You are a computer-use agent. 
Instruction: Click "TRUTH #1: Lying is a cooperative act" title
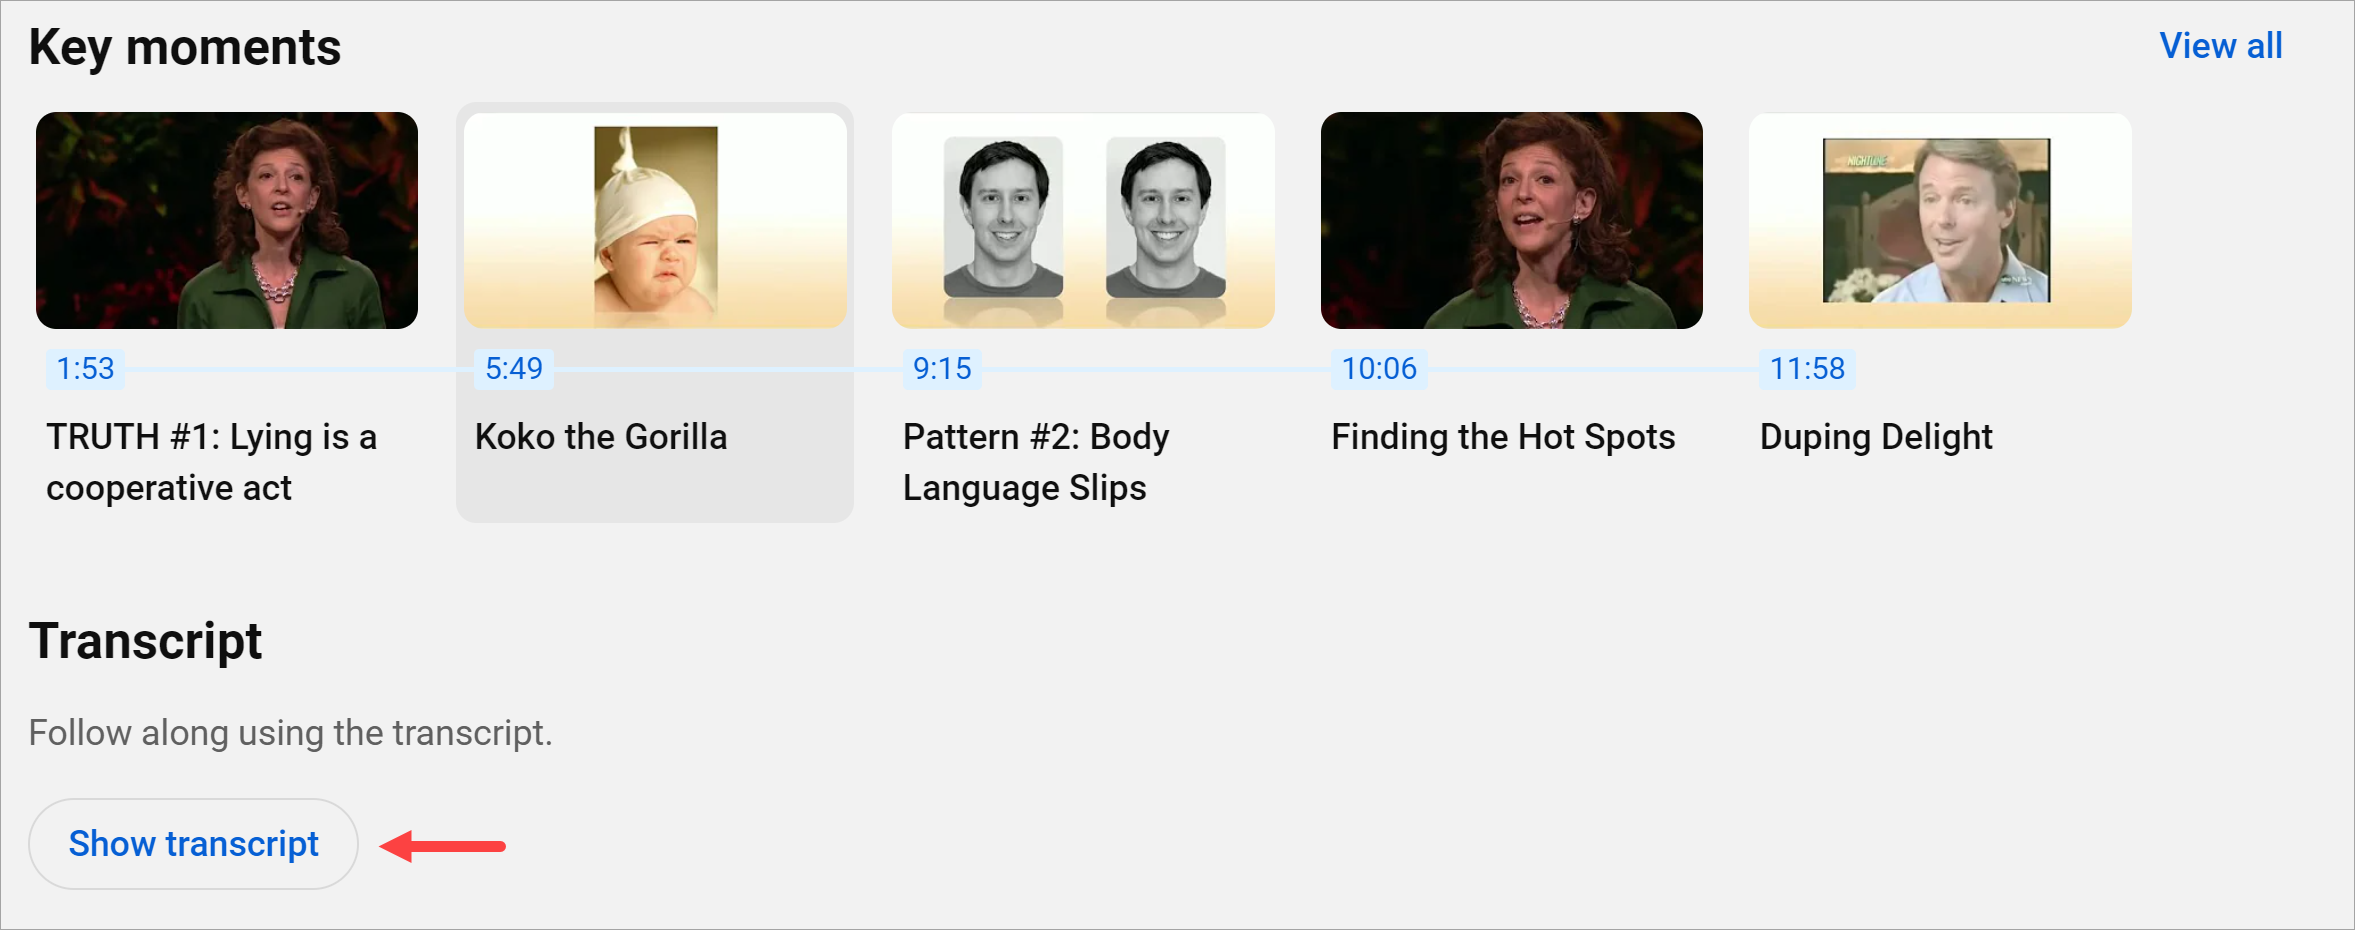(211, 462)
